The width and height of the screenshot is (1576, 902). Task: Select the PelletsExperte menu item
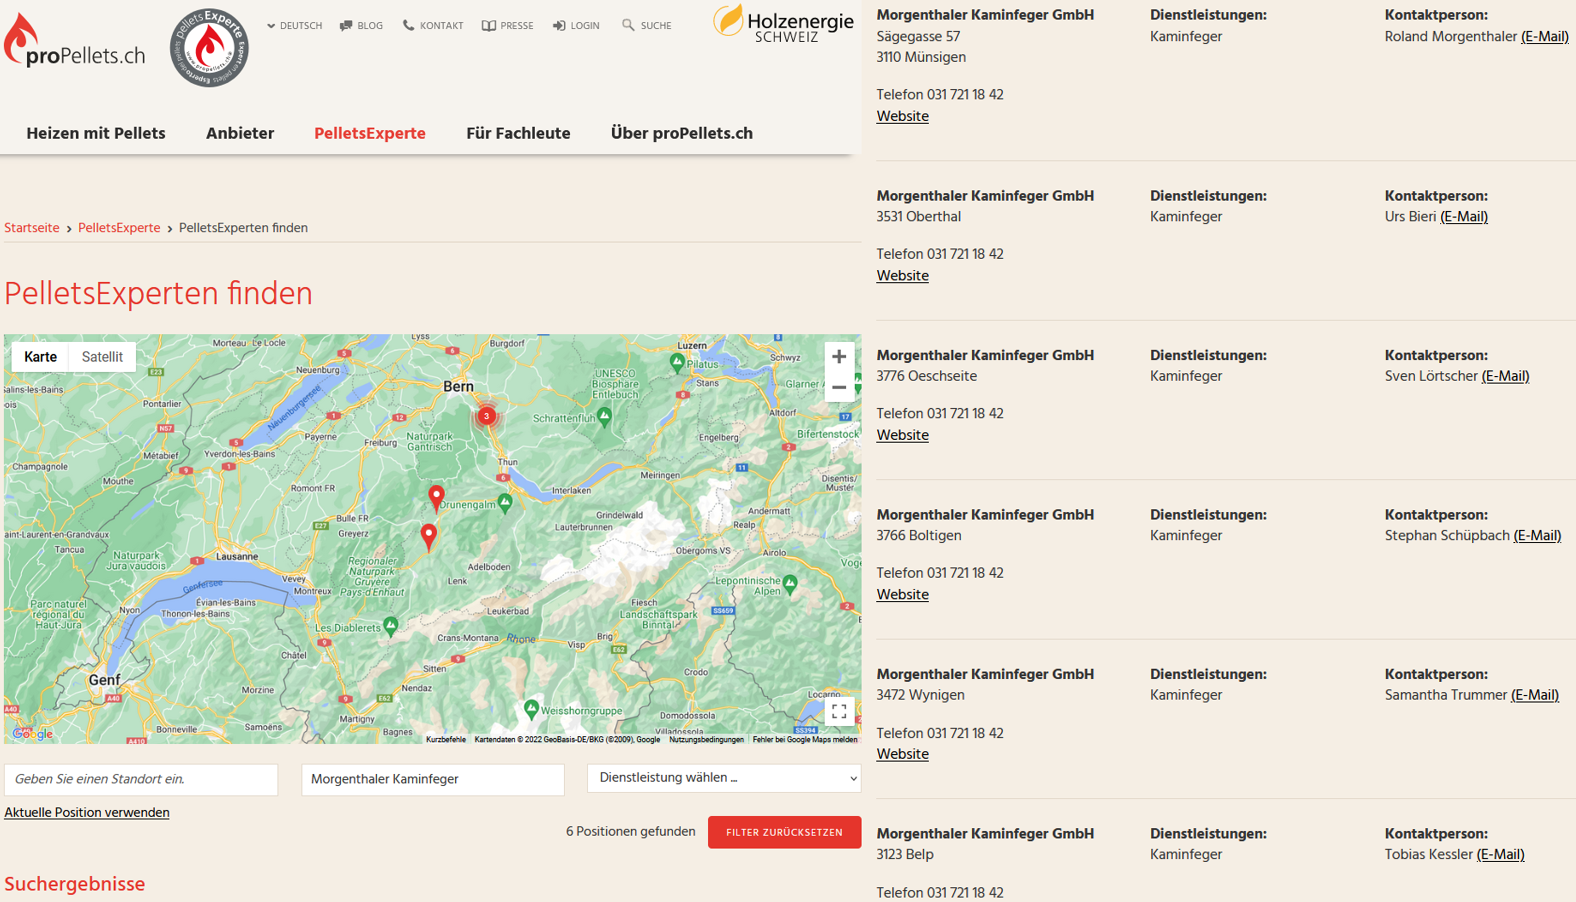pos(370,133)
